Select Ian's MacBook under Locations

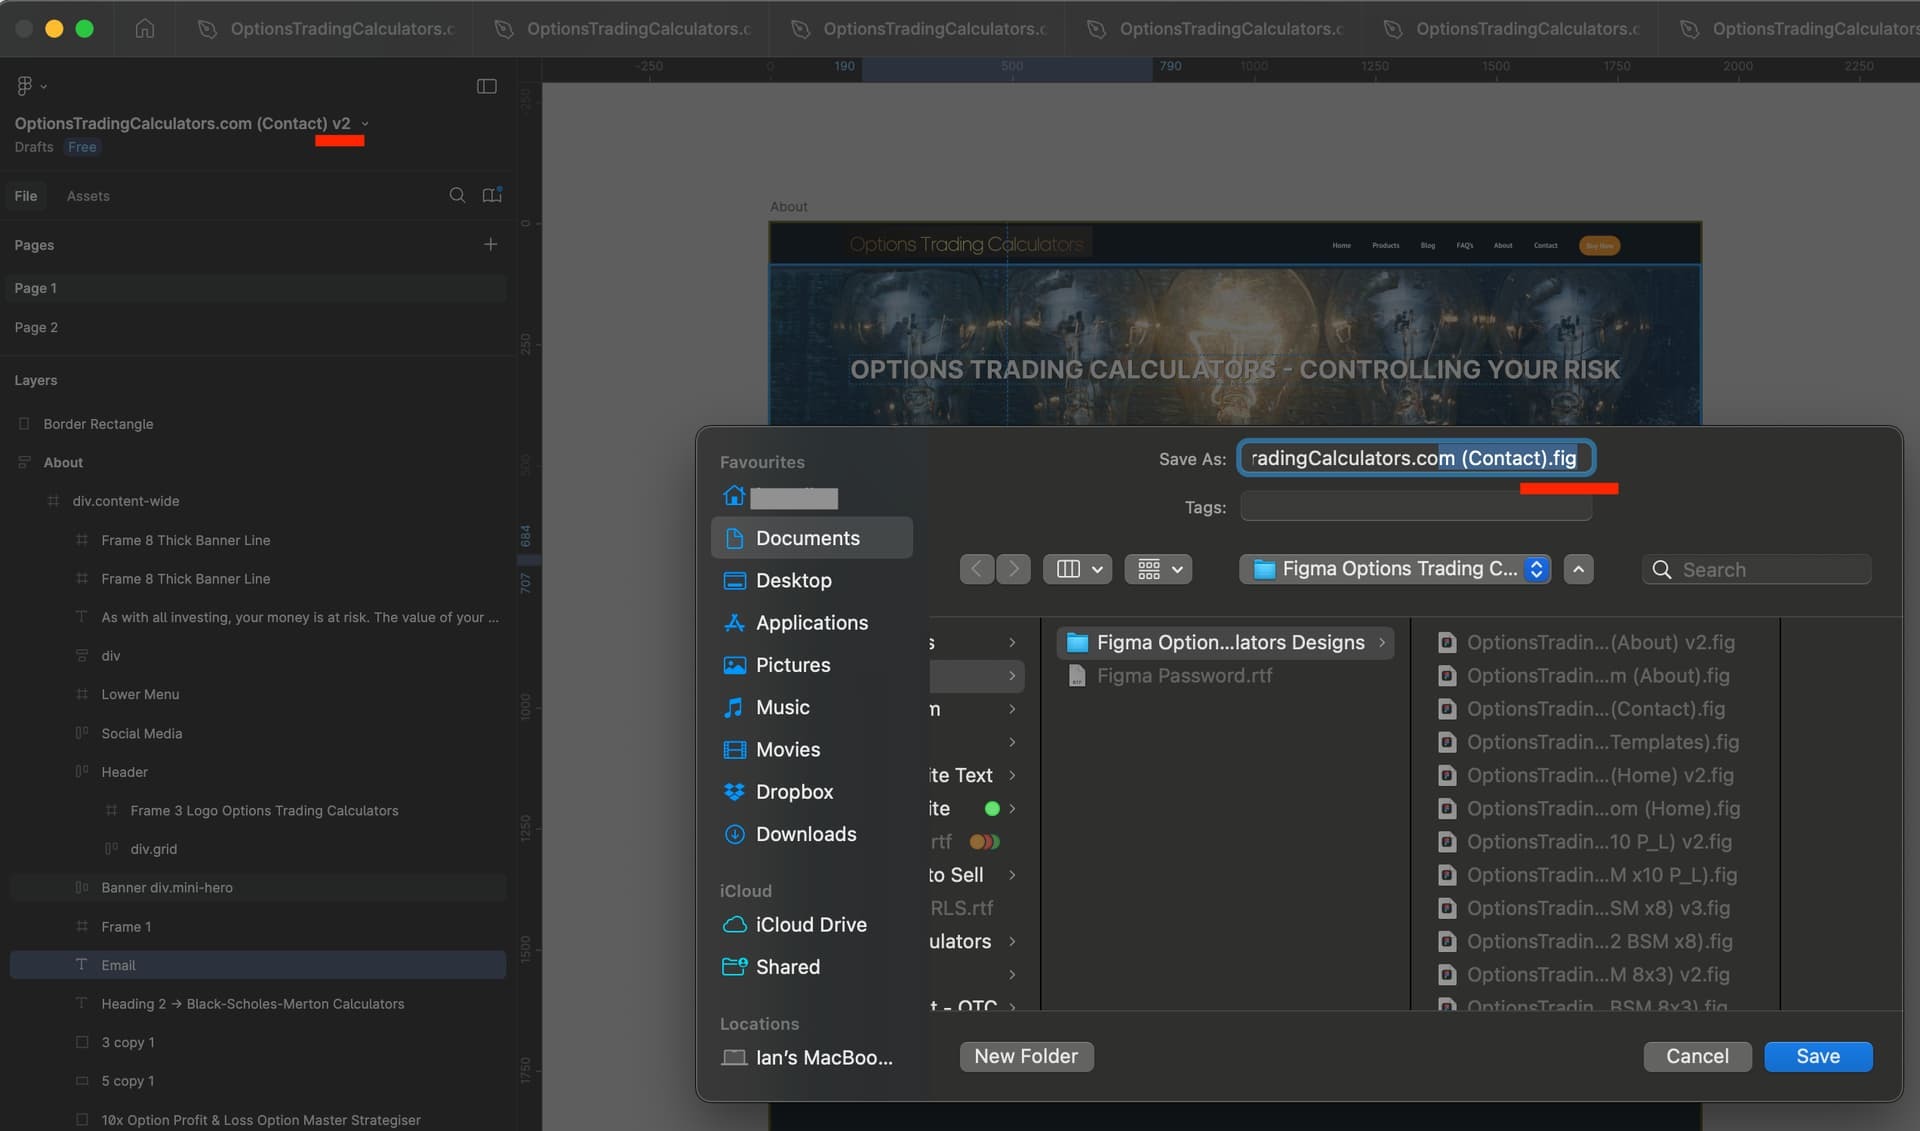click(x=812, y=1057)
